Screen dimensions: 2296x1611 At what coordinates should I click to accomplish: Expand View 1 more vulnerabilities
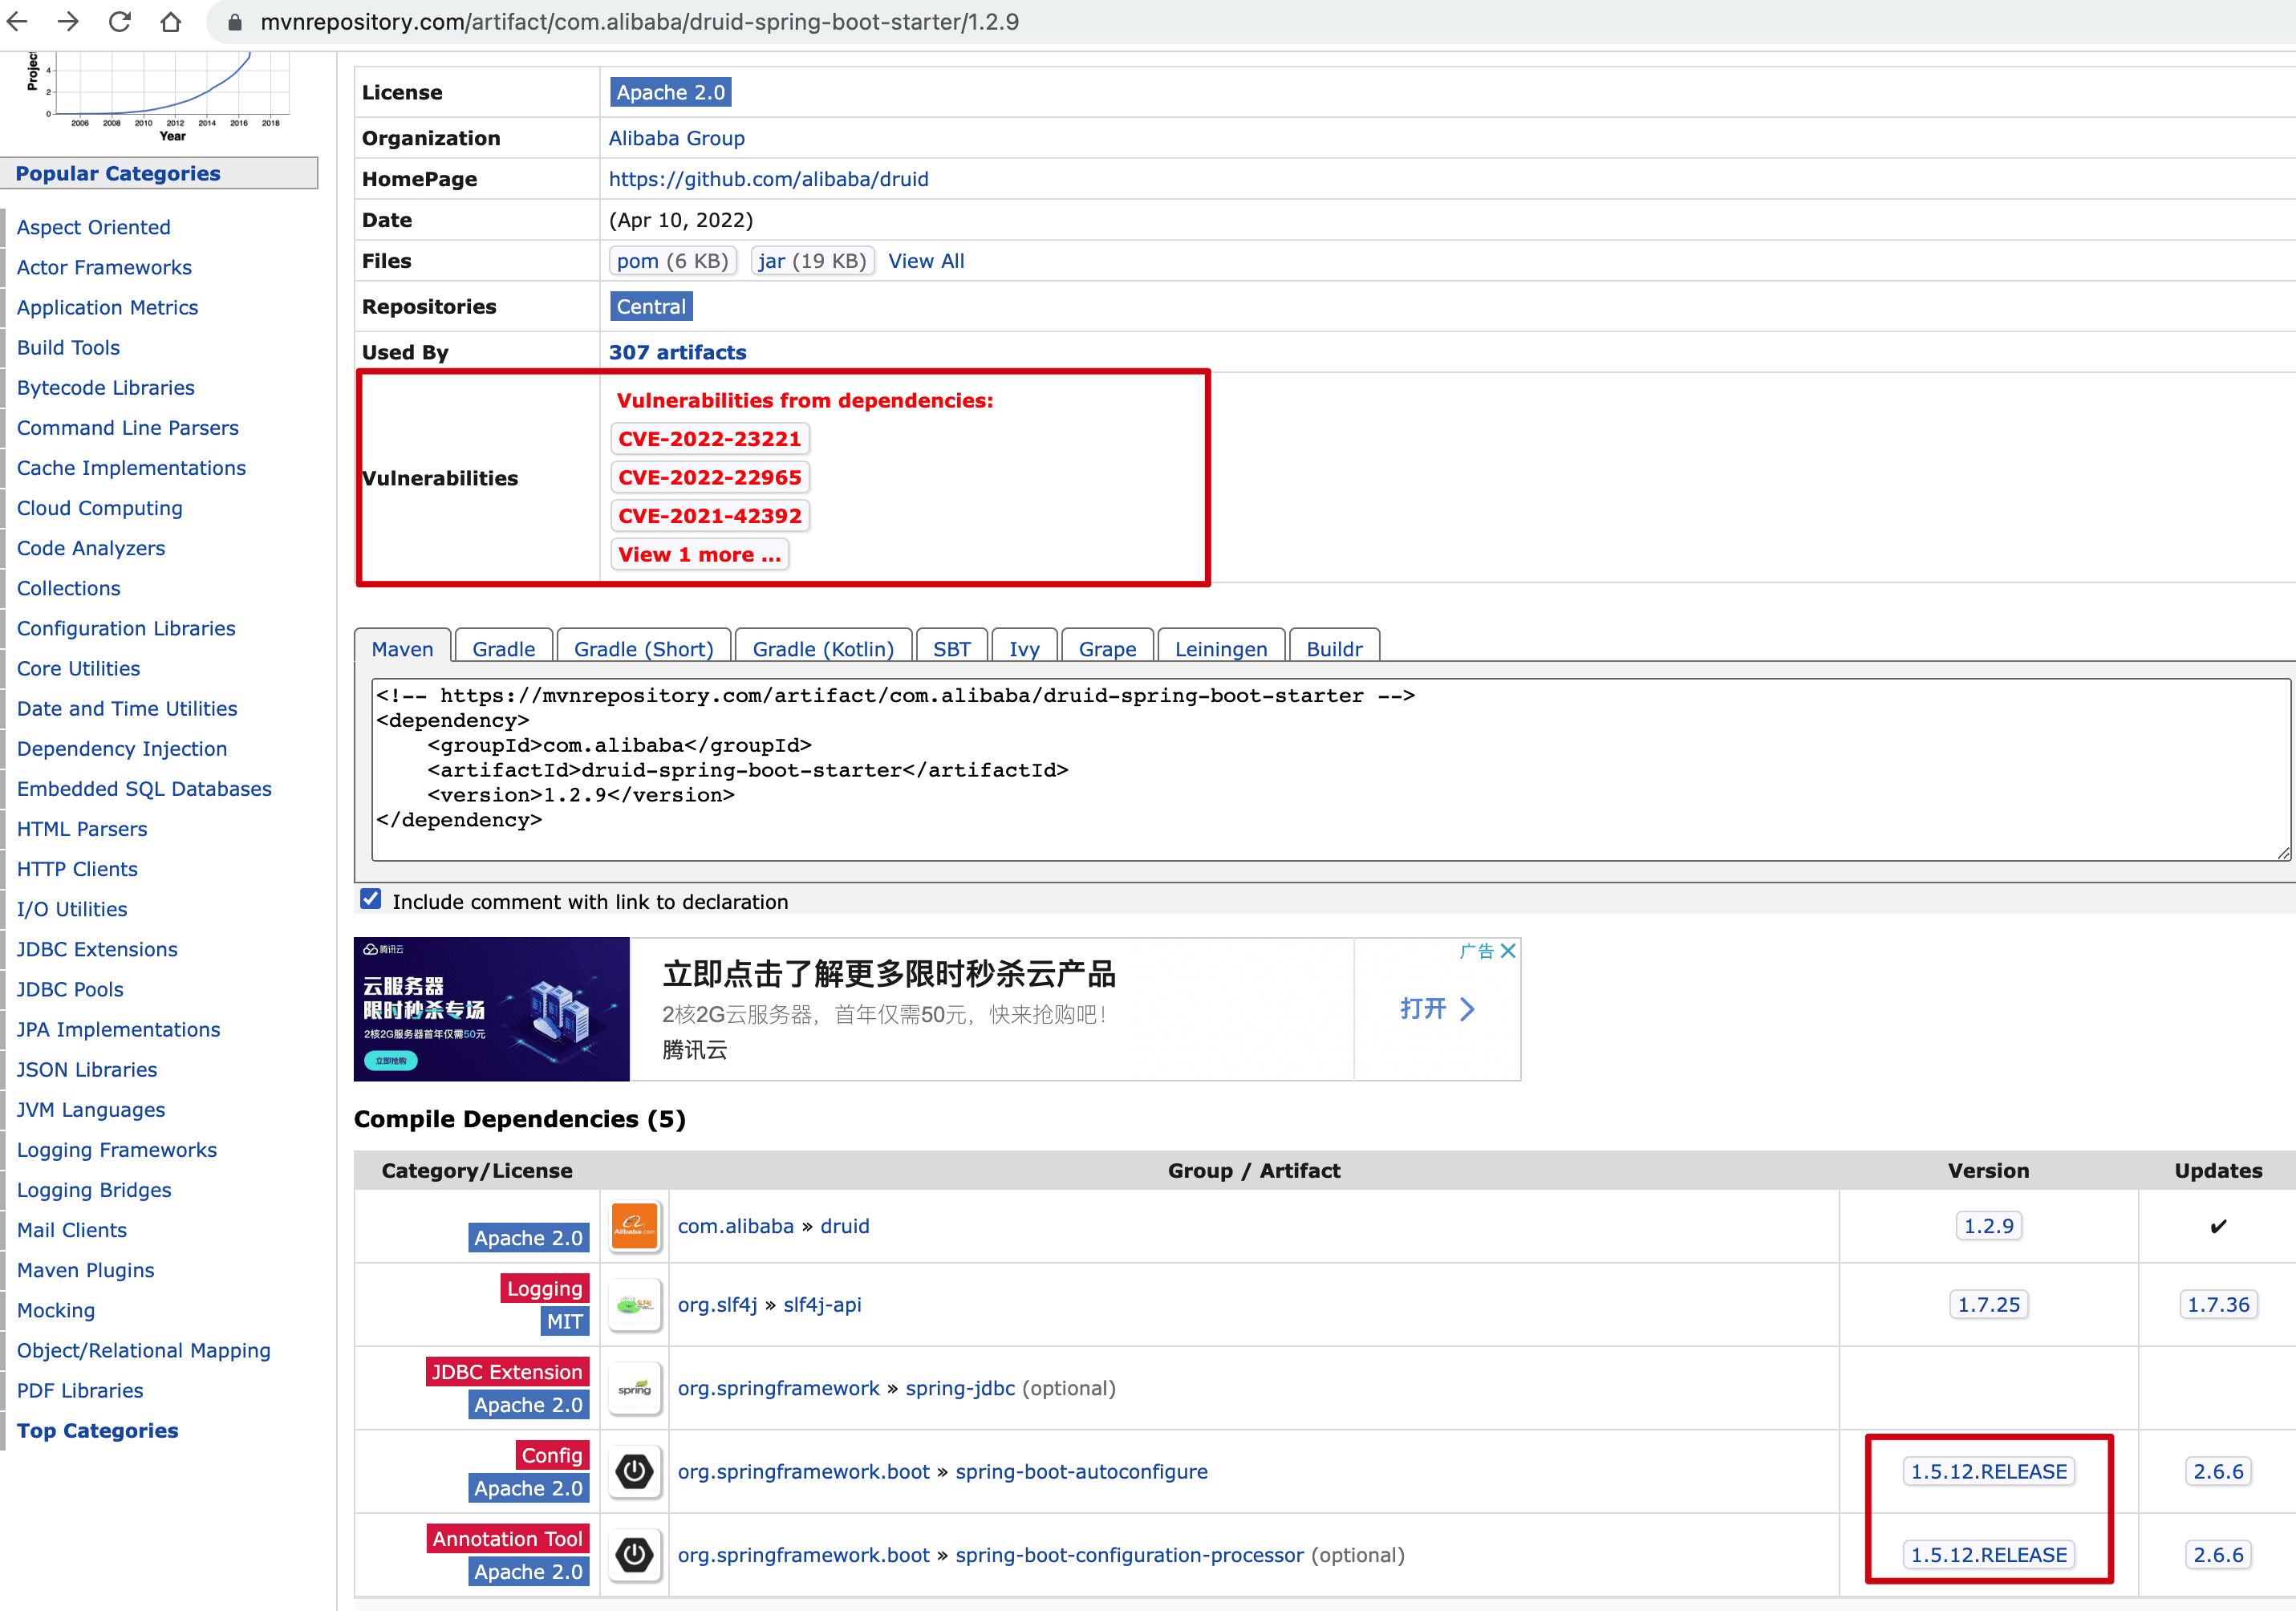(699, 554)
